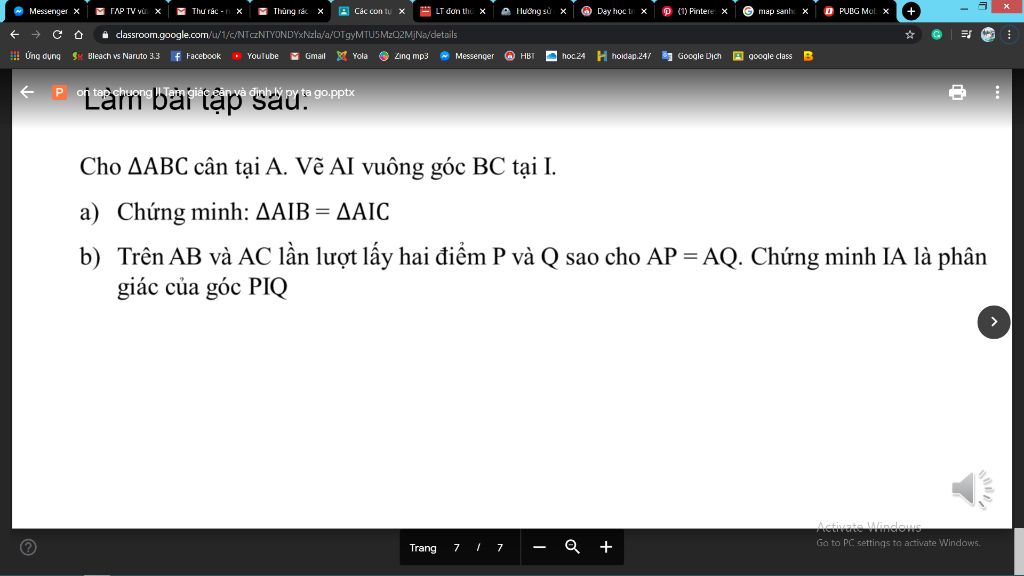The height and width of the screenshot is (576, 1024).
Task: Minimize the Chrome window
Action: [964, 8]
